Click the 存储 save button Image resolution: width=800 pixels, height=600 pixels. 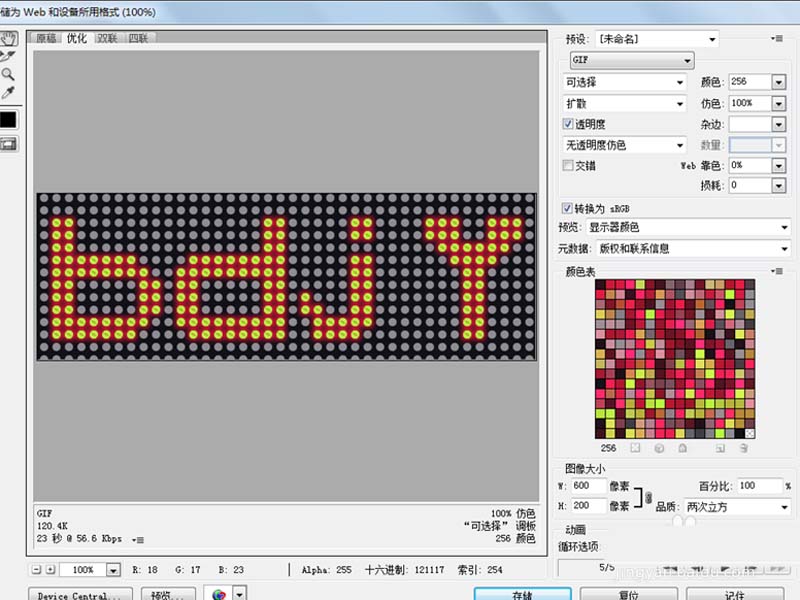coord(522,594)
